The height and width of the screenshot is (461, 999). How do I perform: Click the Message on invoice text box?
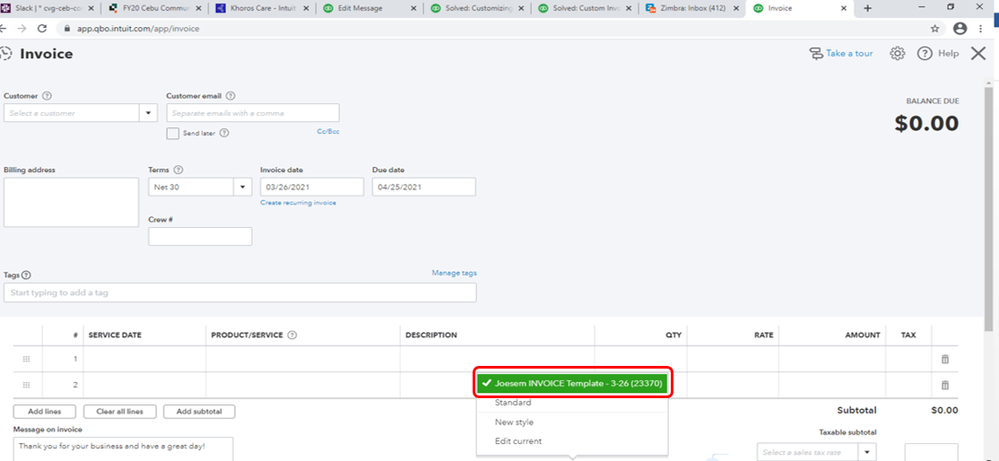[x=124, y=449]
